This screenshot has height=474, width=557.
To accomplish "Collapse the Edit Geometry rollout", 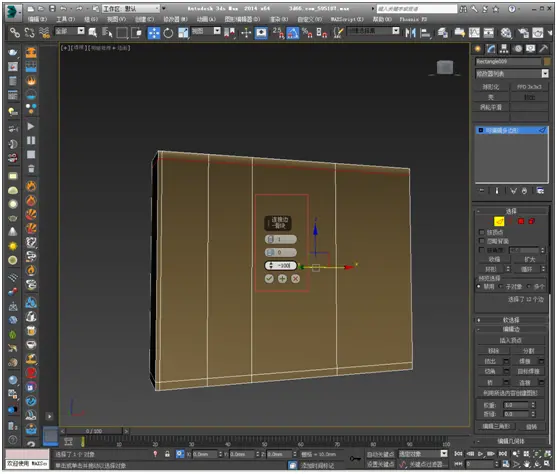I will [511, 441].
